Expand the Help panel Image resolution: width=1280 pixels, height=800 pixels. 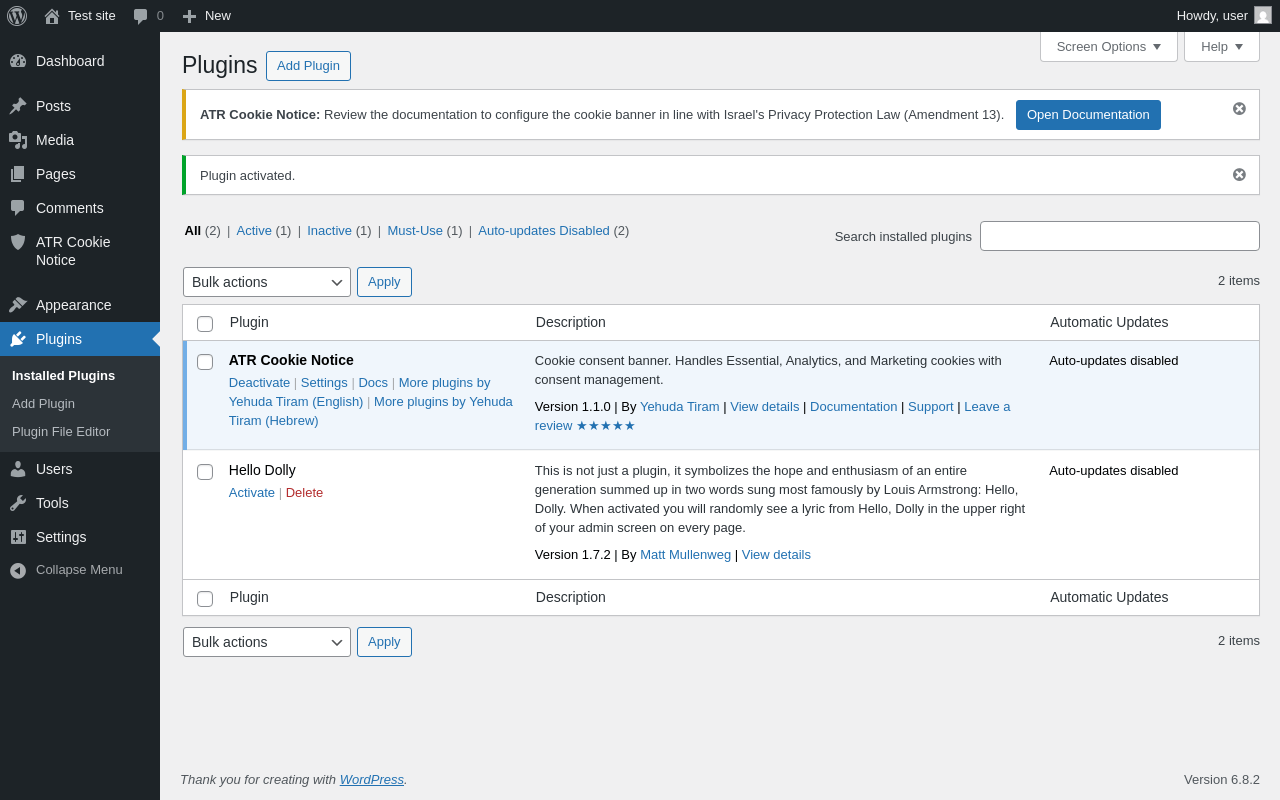(x=1222, y=46)
